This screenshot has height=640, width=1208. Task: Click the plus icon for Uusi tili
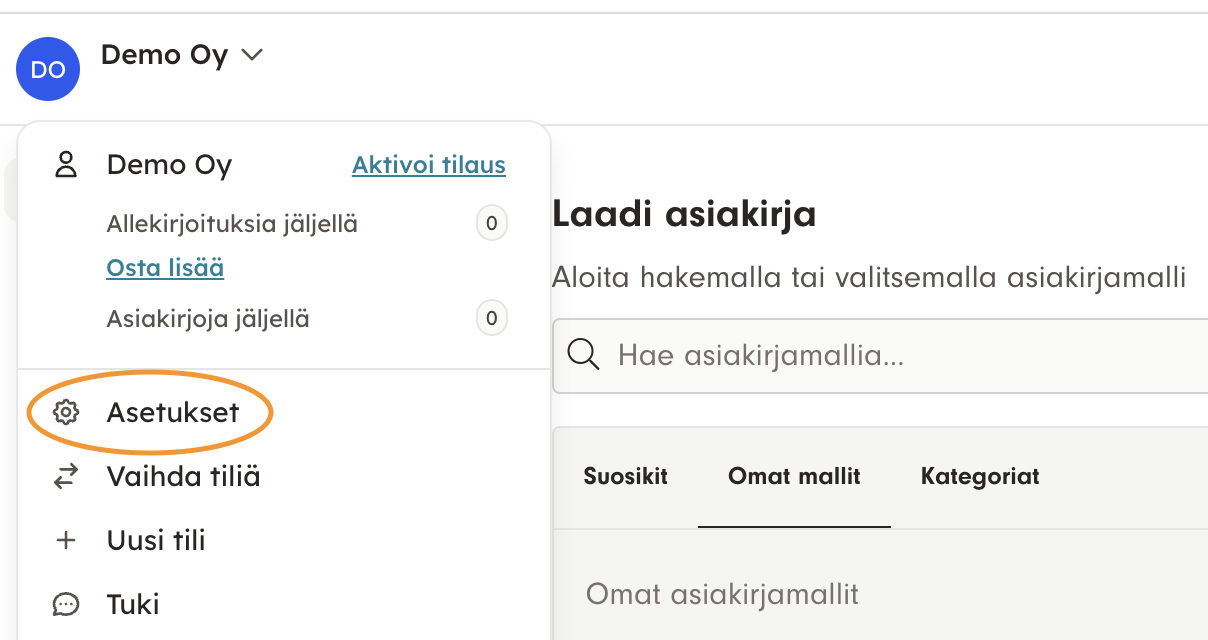point(66,541)
